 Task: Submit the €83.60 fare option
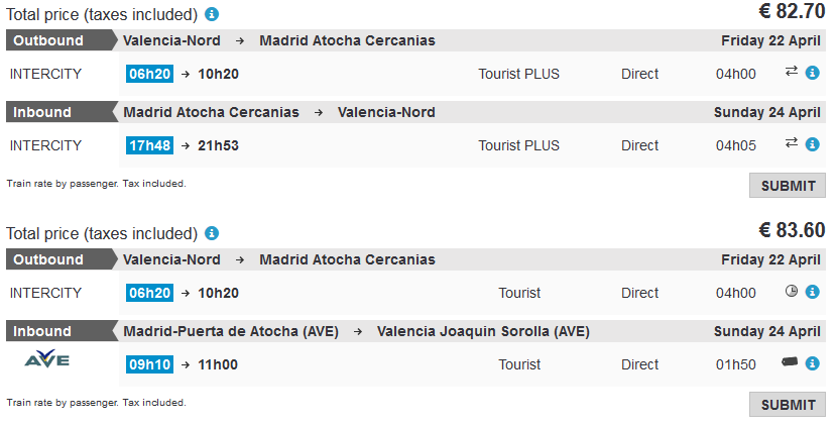pyautogui.click(x=787, y=405)
